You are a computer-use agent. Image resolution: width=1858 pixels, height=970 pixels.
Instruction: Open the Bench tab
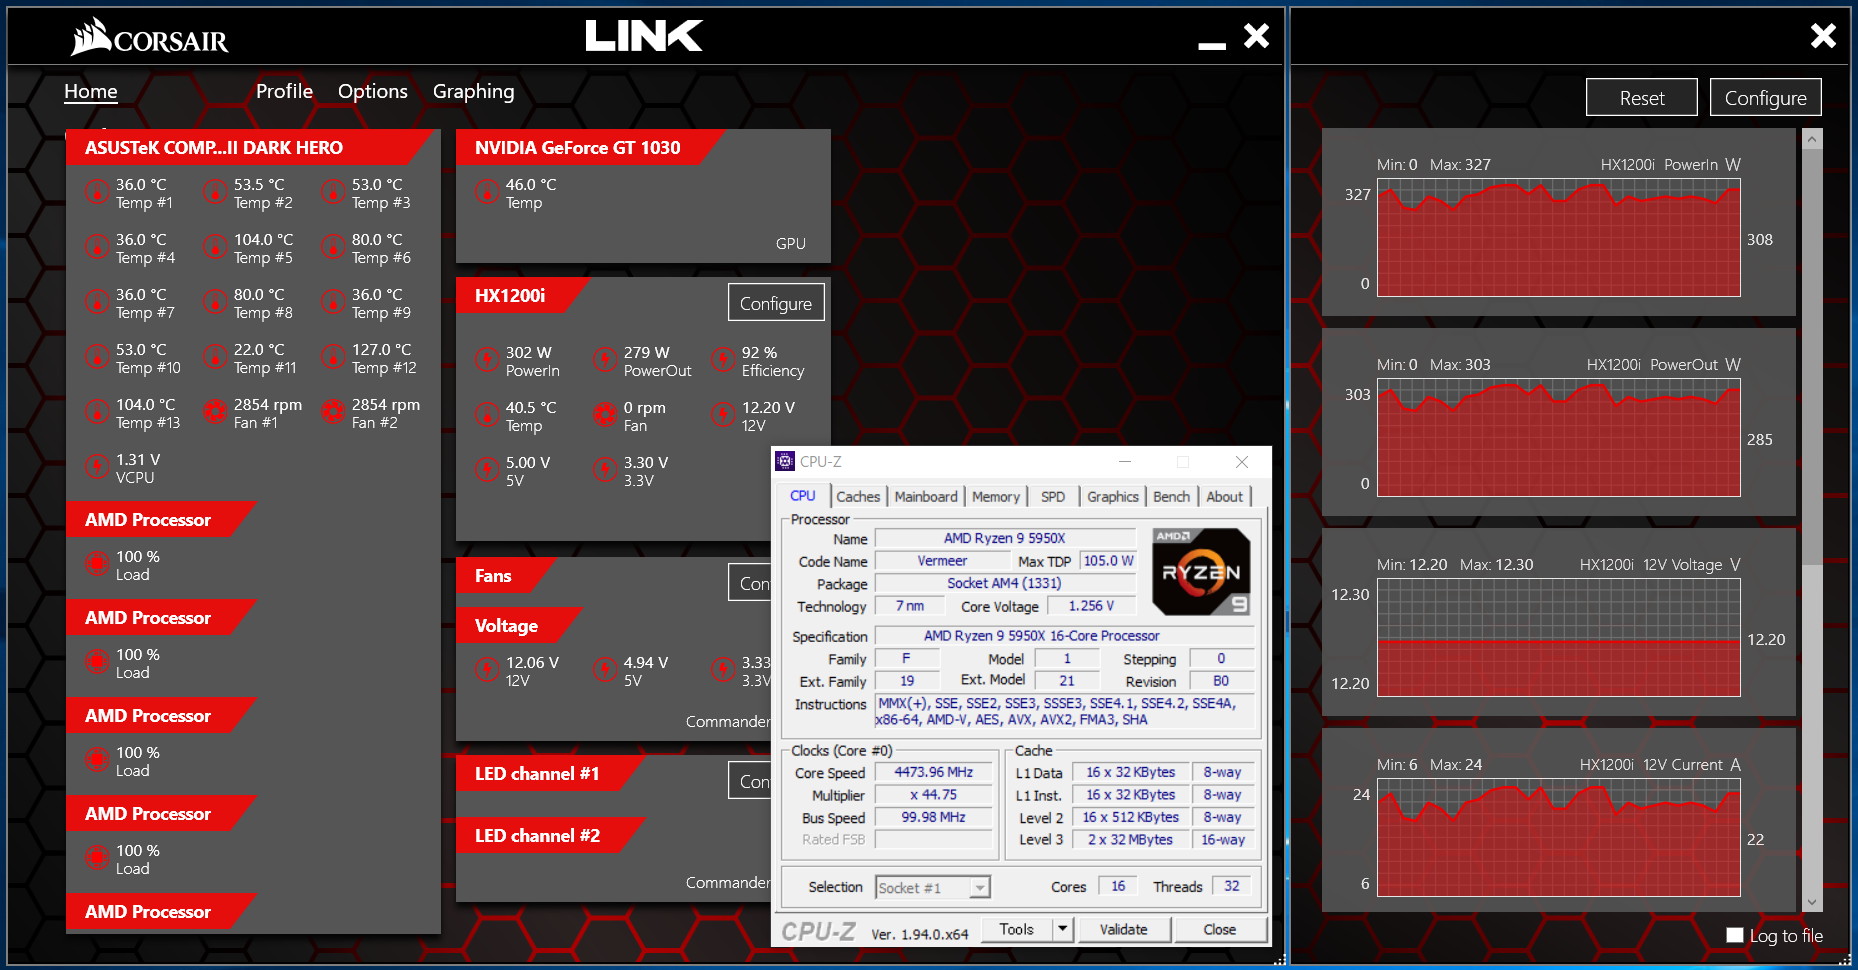click(1172, 497)
